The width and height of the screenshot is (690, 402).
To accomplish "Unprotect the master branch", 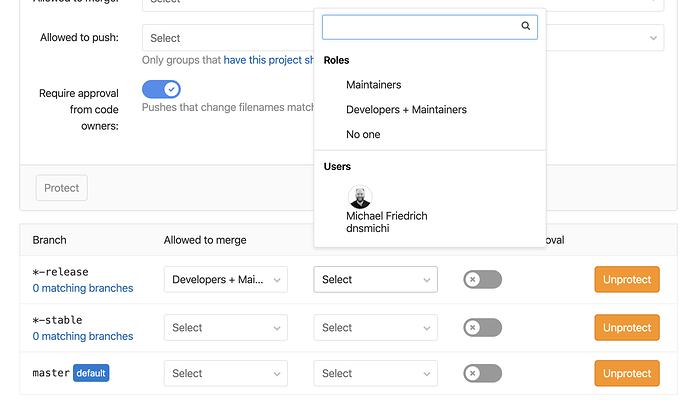I will click(627, 373).
